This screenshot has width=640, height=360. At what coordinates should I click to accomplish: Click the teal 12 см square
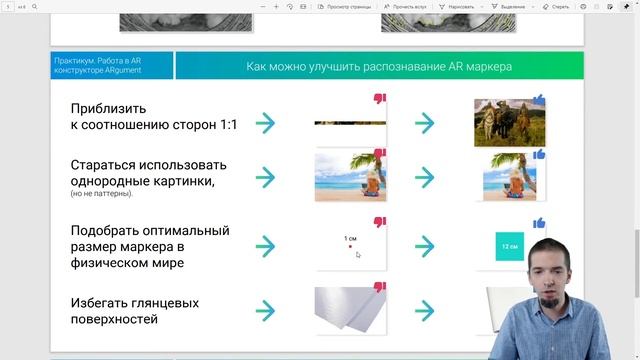[509, 246]
